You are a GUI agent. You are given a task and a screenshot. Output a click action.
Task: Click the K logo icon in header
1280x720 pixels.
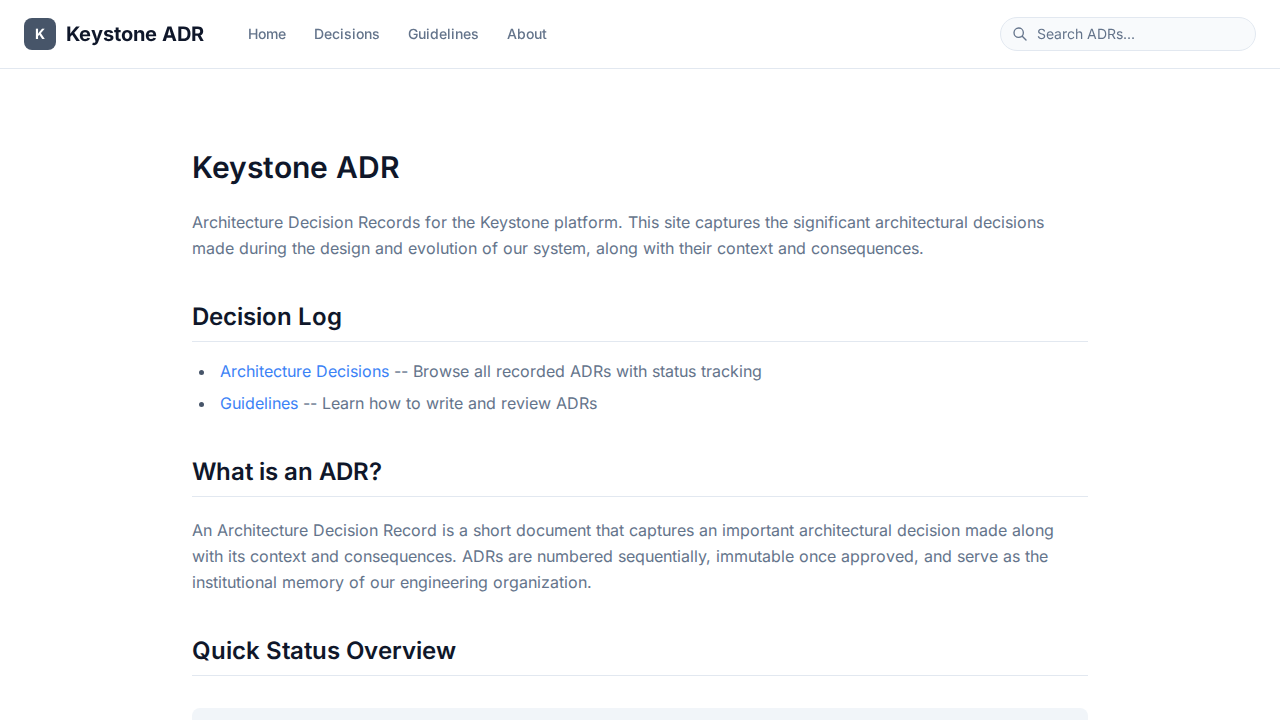click(x=40, y=34)
